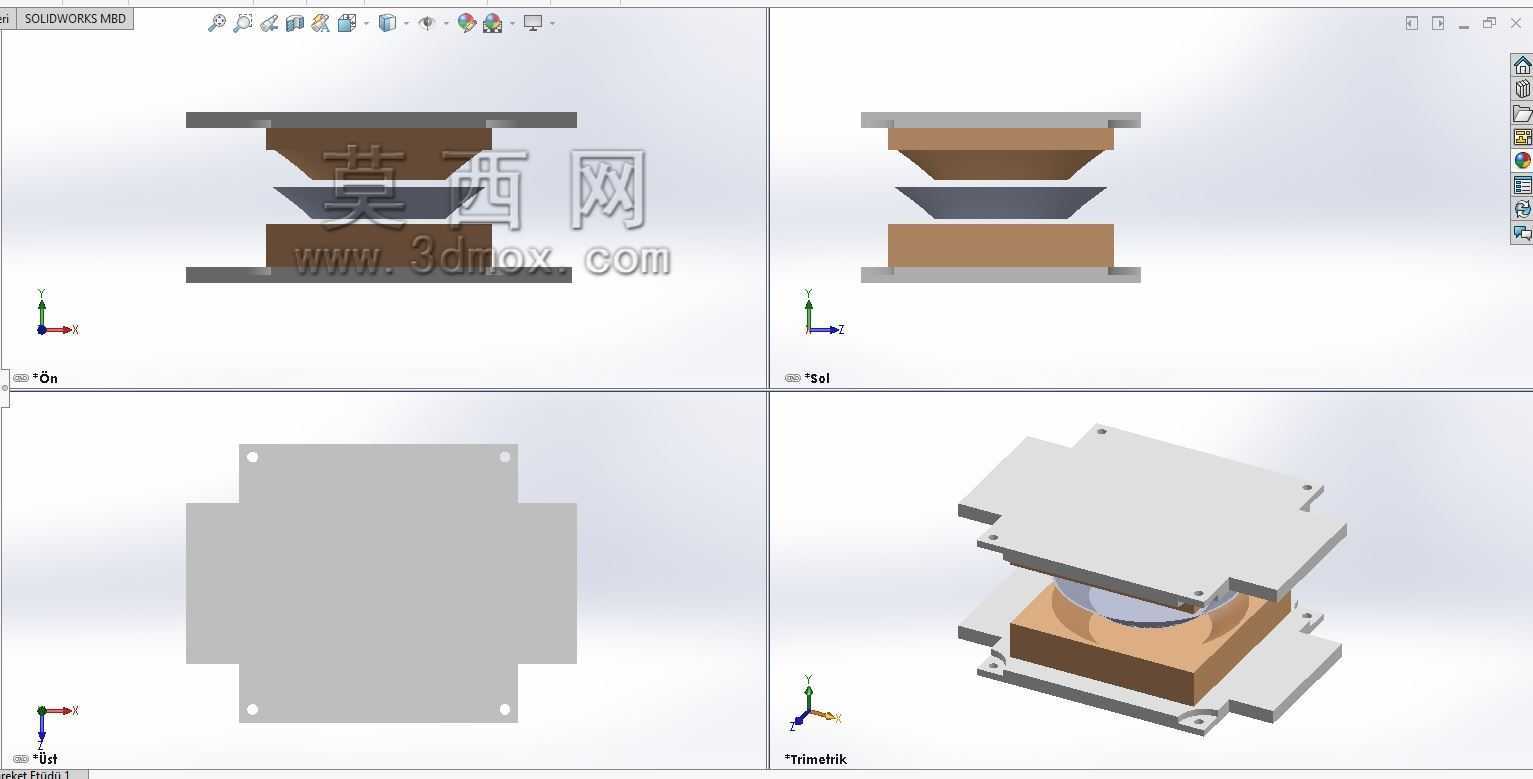1533x779 pixels.
Task: Click the Zoom to Fit icon
Action: coord(216,23)
